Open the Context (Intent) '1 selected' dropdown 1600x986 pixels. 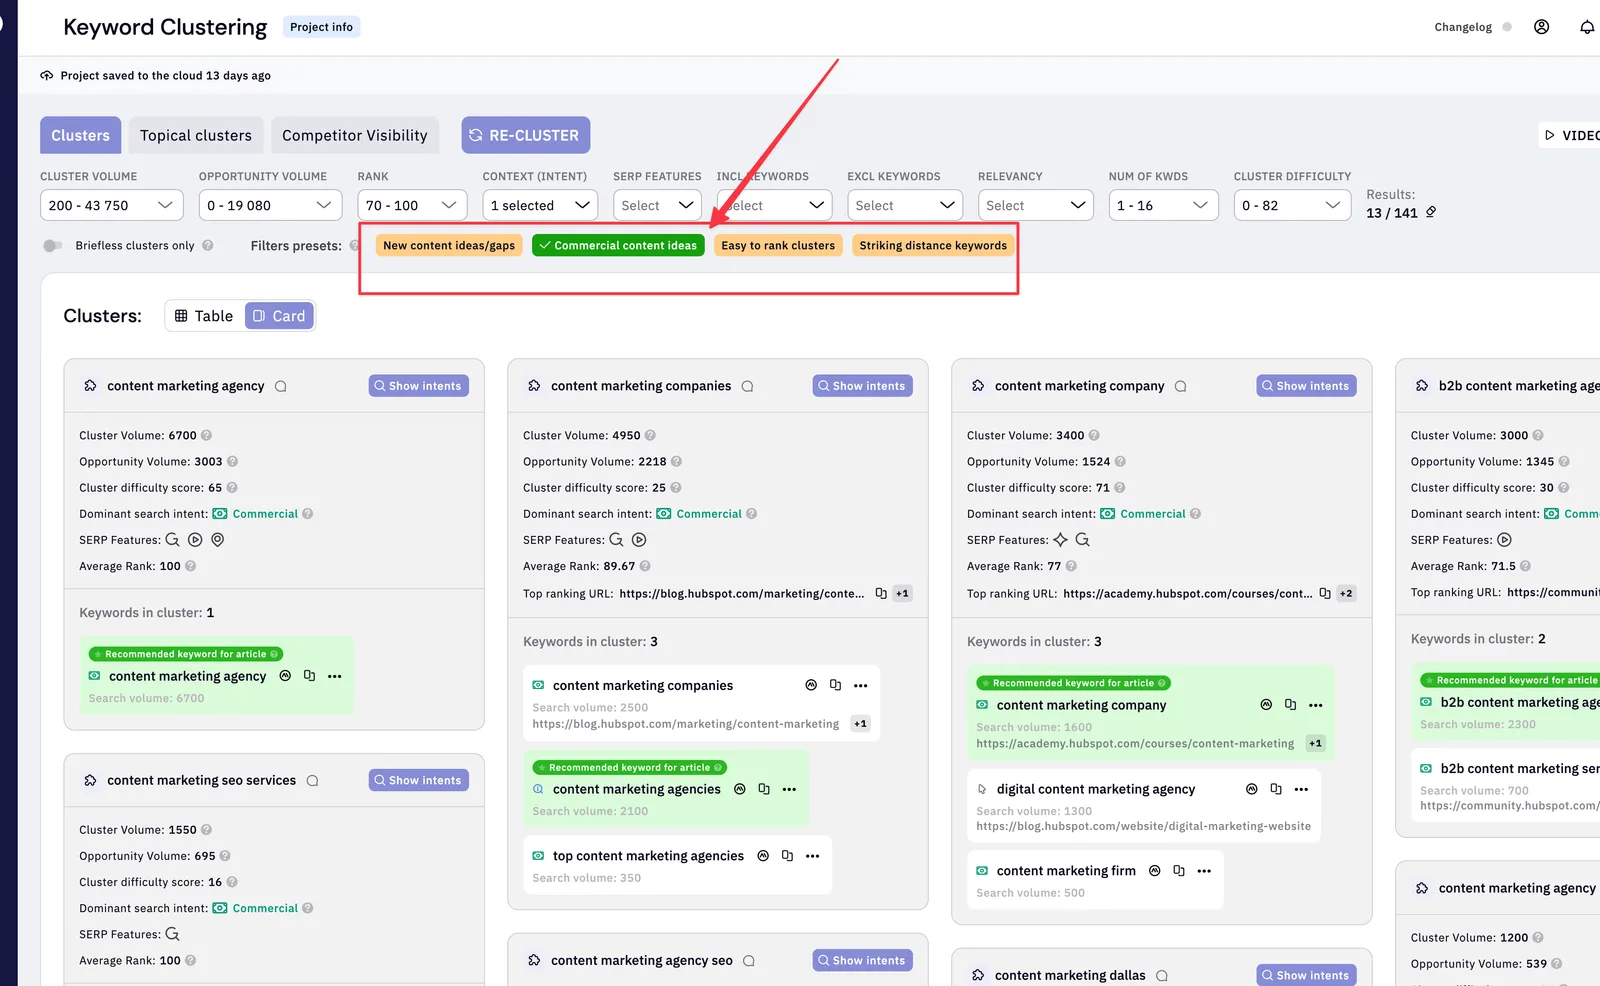(x=540, y=205)
